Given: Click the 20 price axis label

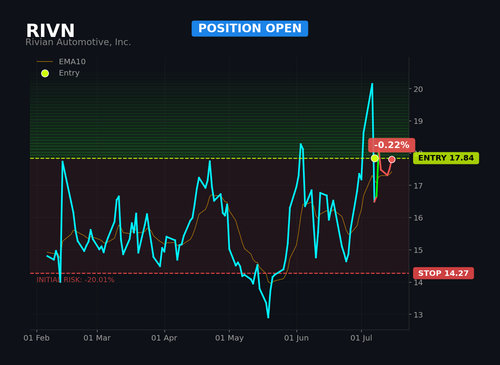Looking at the screenshot, I should click(x=418, y=89).
